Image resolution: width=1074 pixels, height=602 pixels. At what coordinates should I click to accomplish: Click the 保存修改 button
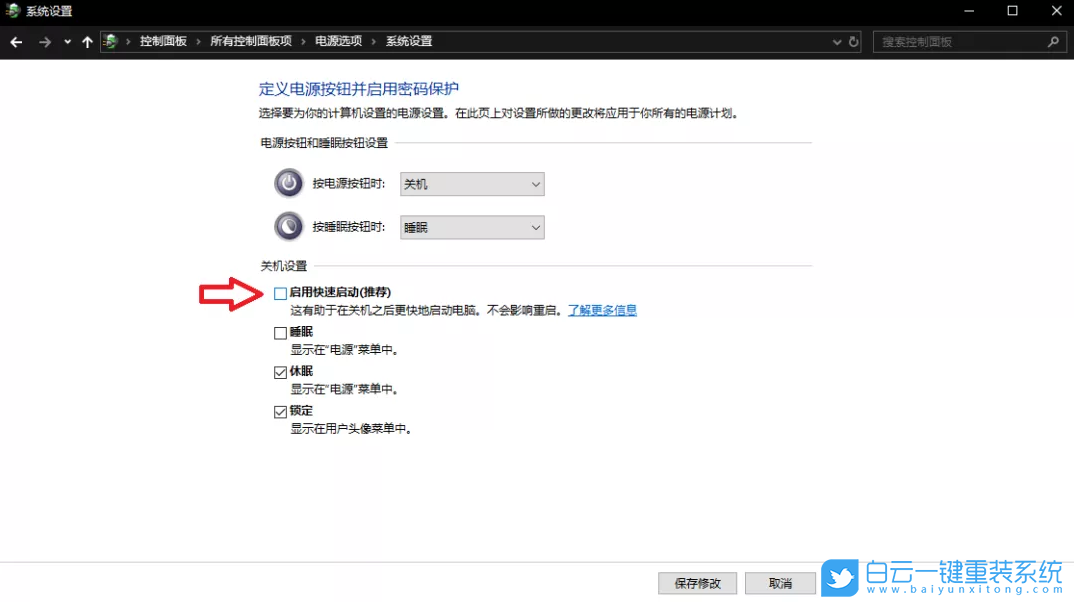697,583
